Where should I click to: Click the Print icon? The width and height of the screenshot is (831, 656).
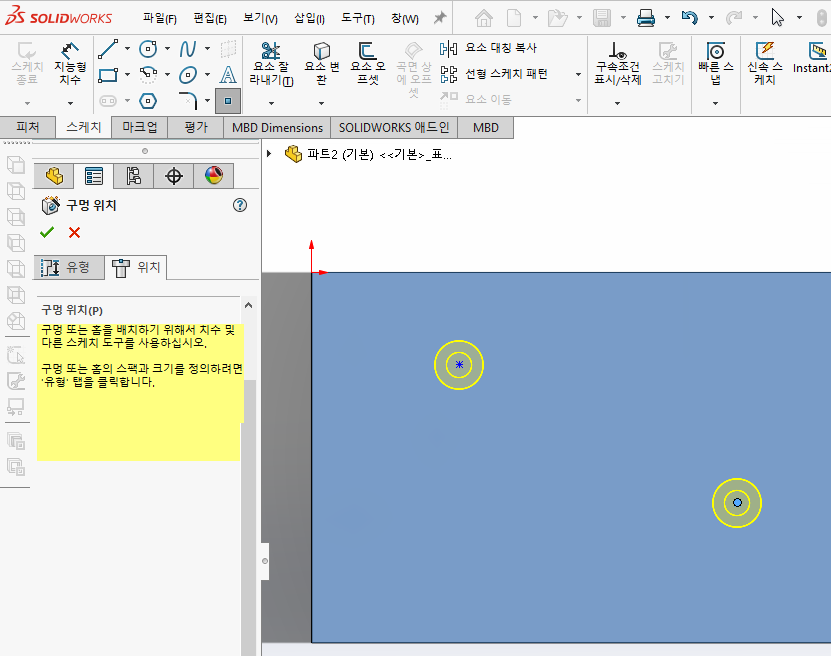click(x=646, y=18)
